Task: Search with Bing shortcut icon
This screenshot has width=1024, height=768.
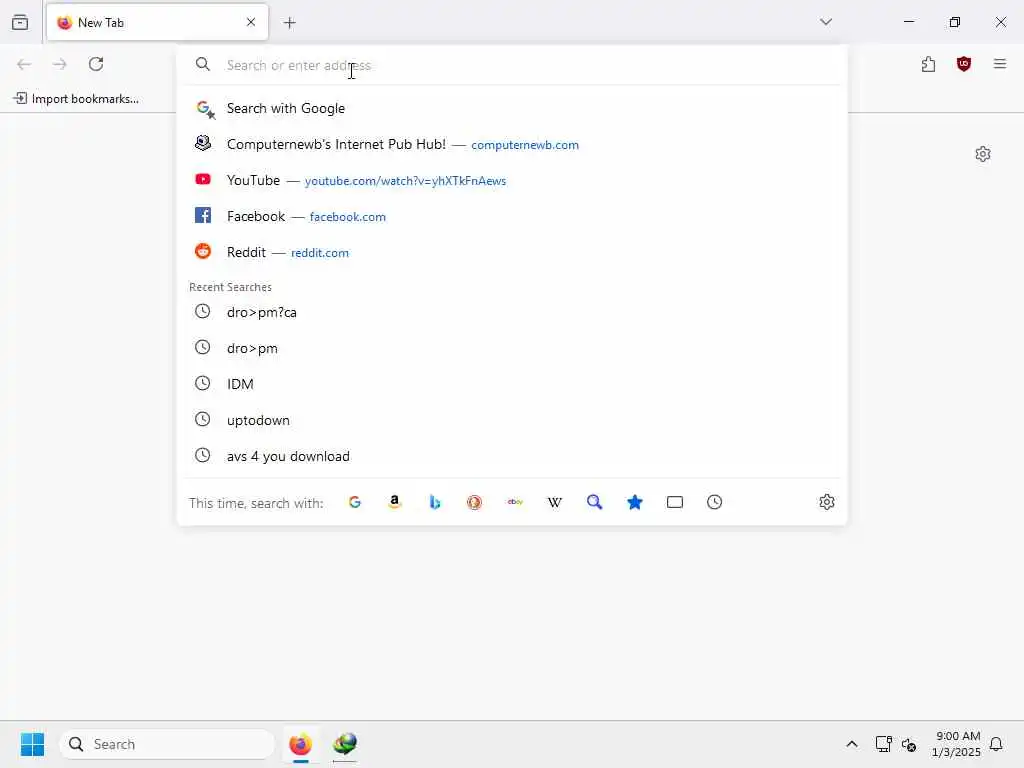Action: [x=435, y=502]
